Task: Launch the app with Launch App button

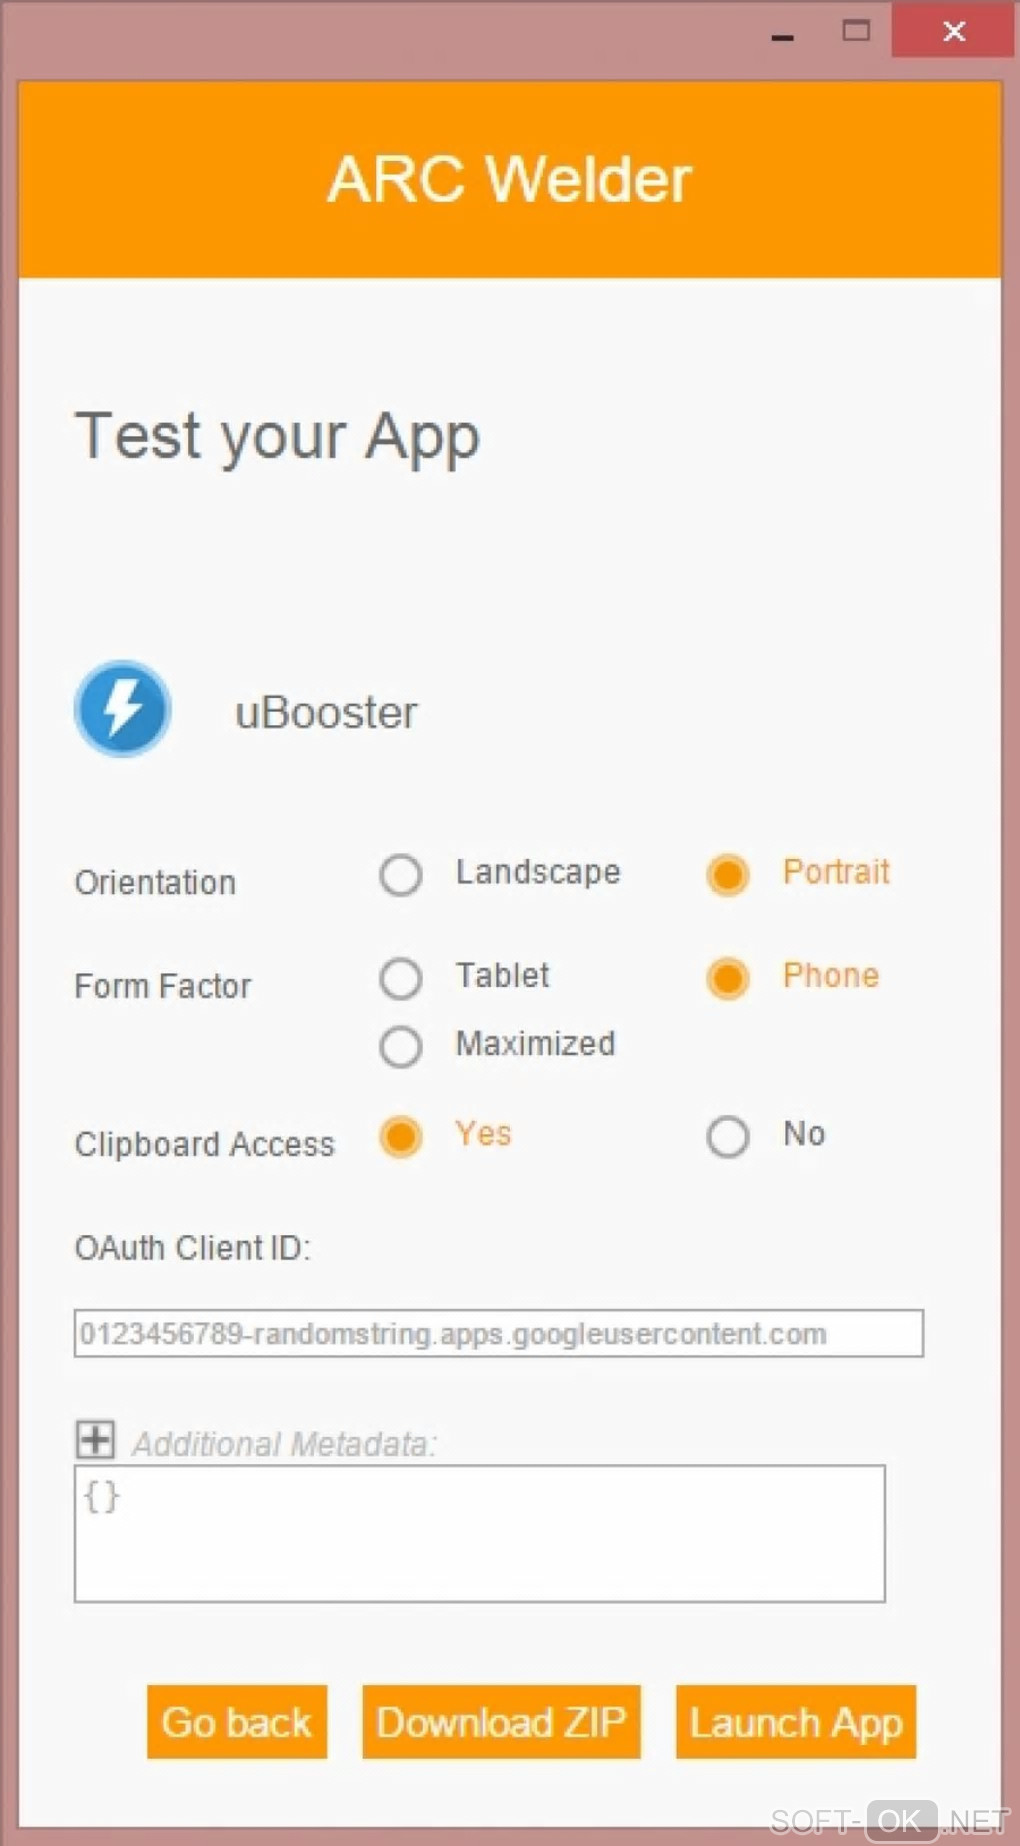Action: 796,1722
